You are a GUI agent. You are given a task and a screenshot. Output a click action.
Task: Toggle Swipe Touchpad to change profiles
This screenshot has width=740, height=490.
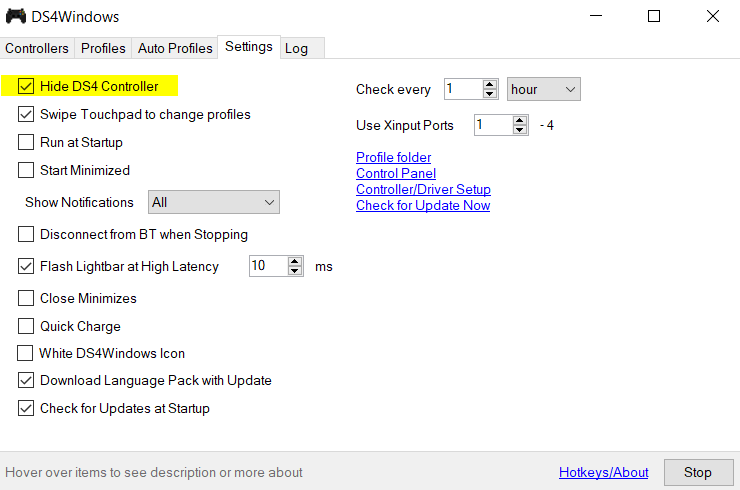click(26, 114)
